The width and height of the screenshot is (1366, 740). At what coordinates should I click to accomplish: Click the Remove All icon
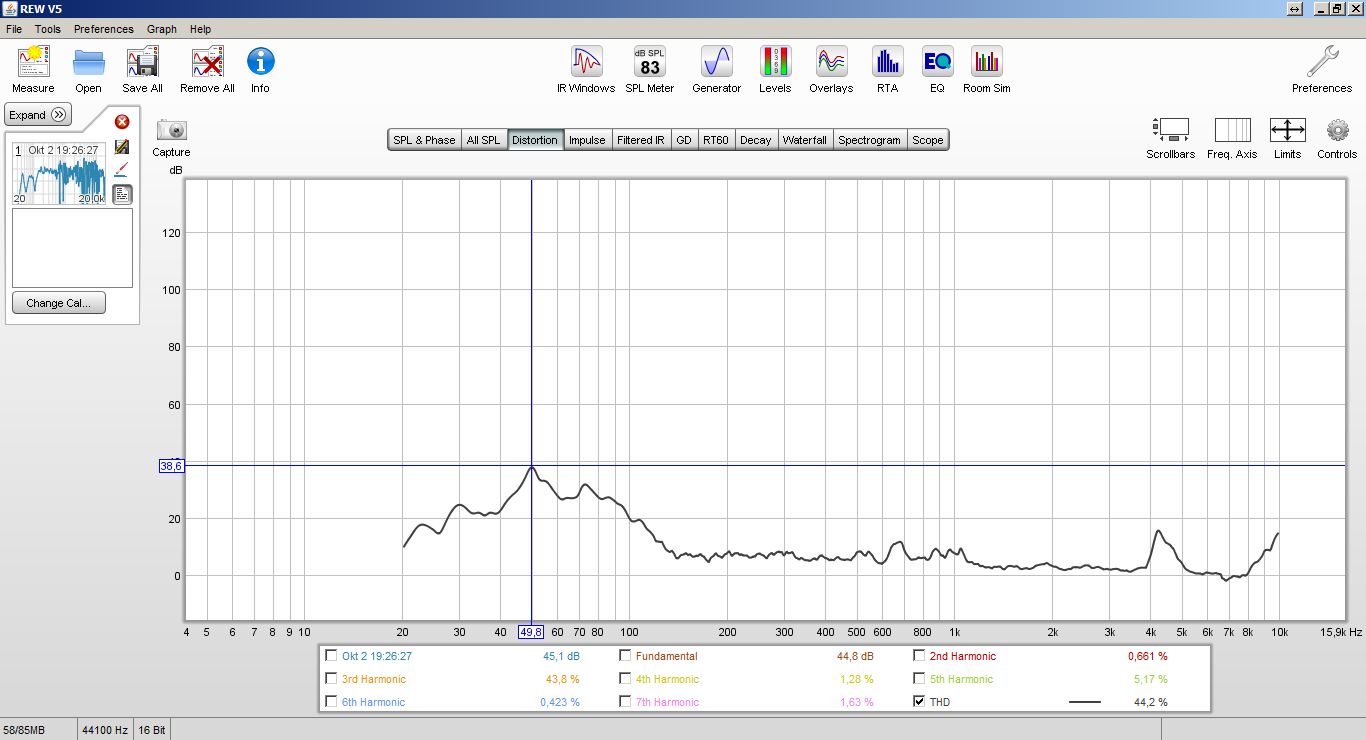pos(207,62)
